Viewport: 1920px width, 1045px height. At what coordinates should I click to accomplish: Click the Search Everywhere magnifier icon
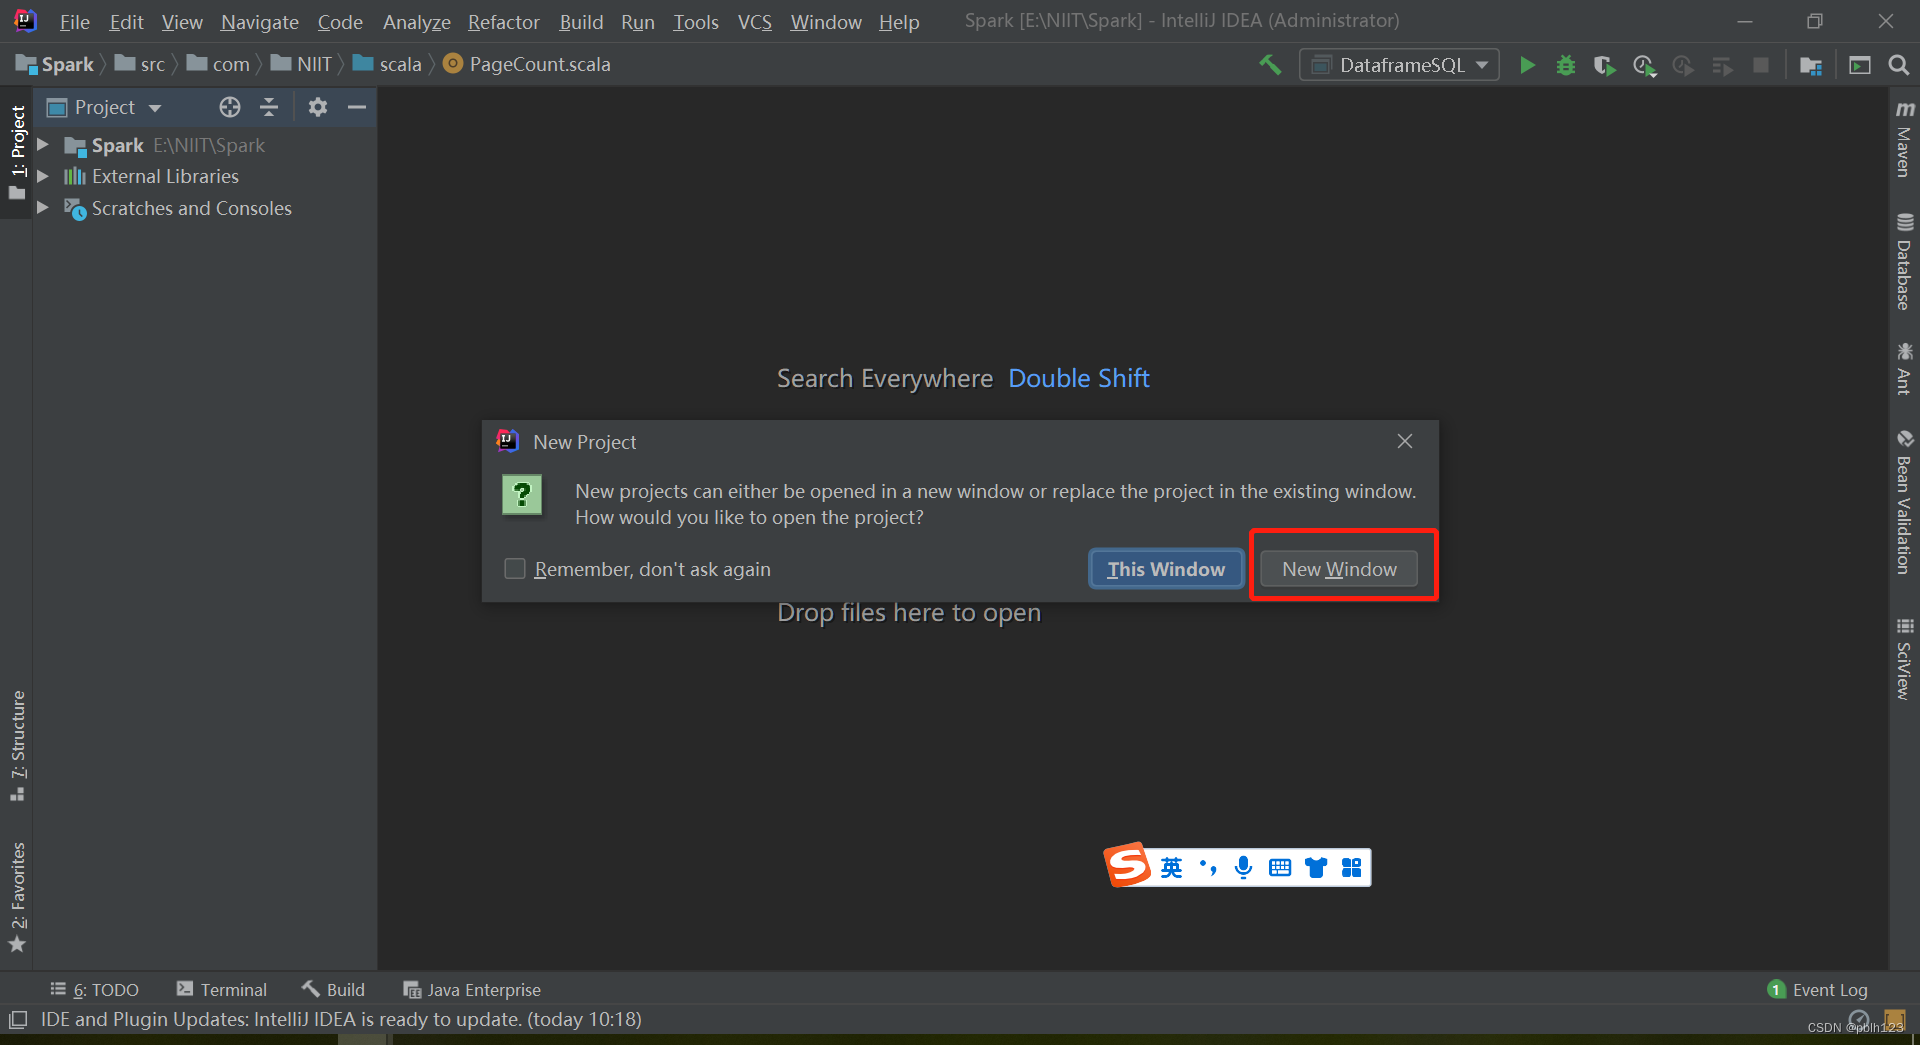(x=1898, y=65)
